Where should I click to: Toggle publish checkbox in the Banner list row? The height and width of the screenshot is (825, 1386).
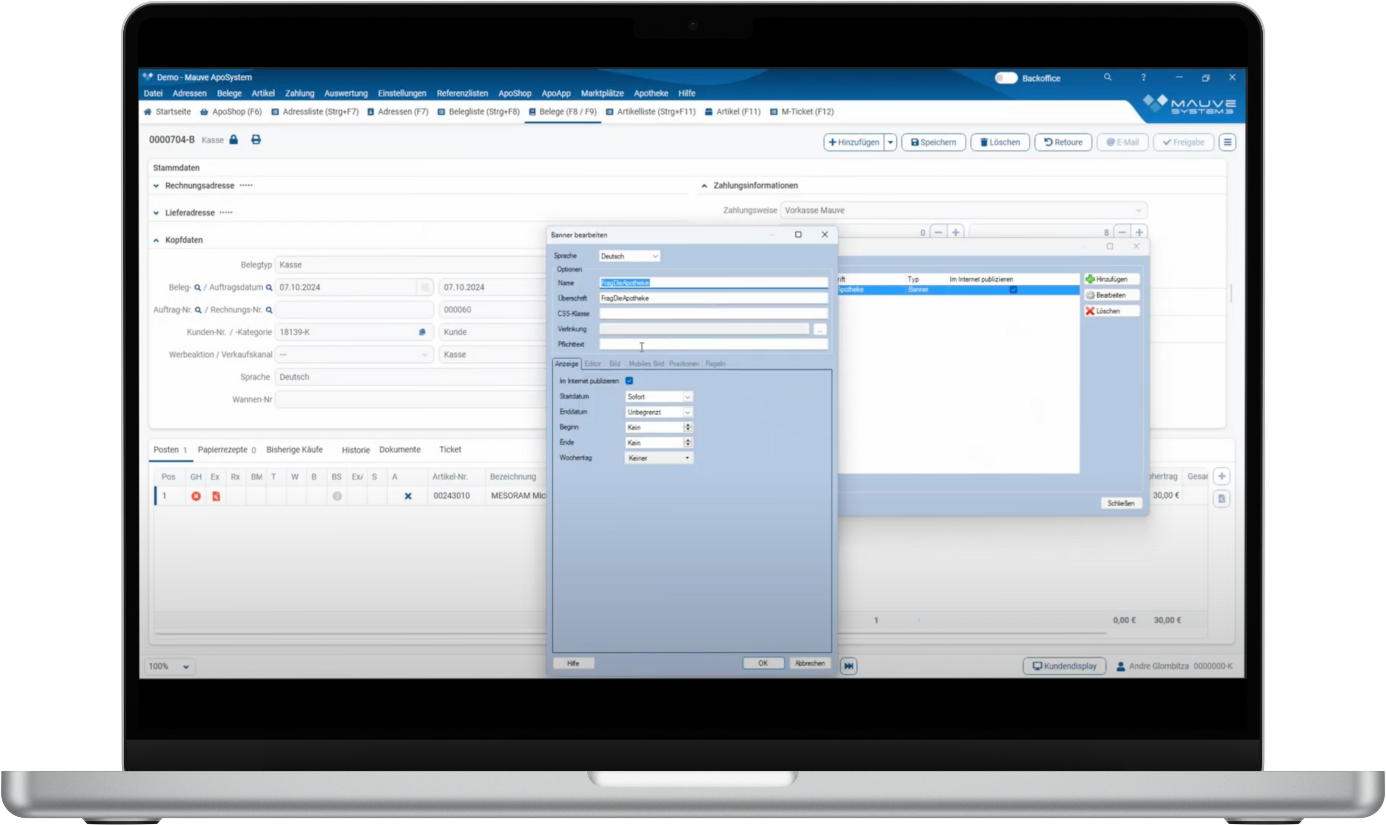pos(1013,290)
